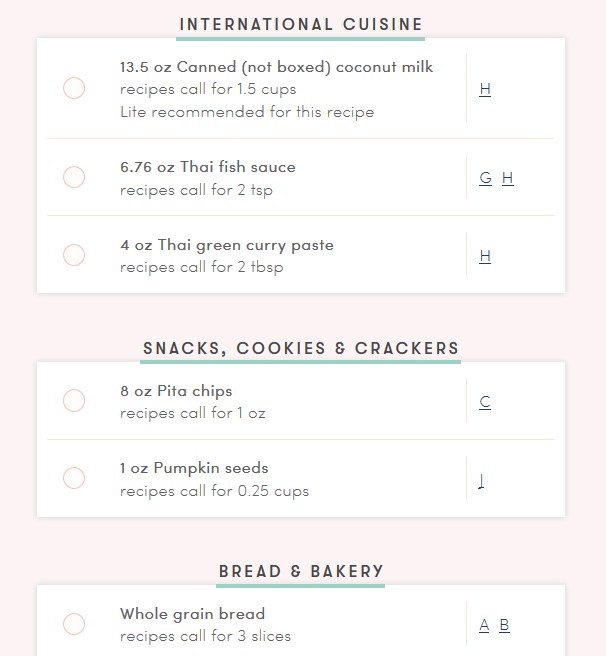Check off the Pita chips item
Viewport: 606px width, 656px height.
[74, 401]
